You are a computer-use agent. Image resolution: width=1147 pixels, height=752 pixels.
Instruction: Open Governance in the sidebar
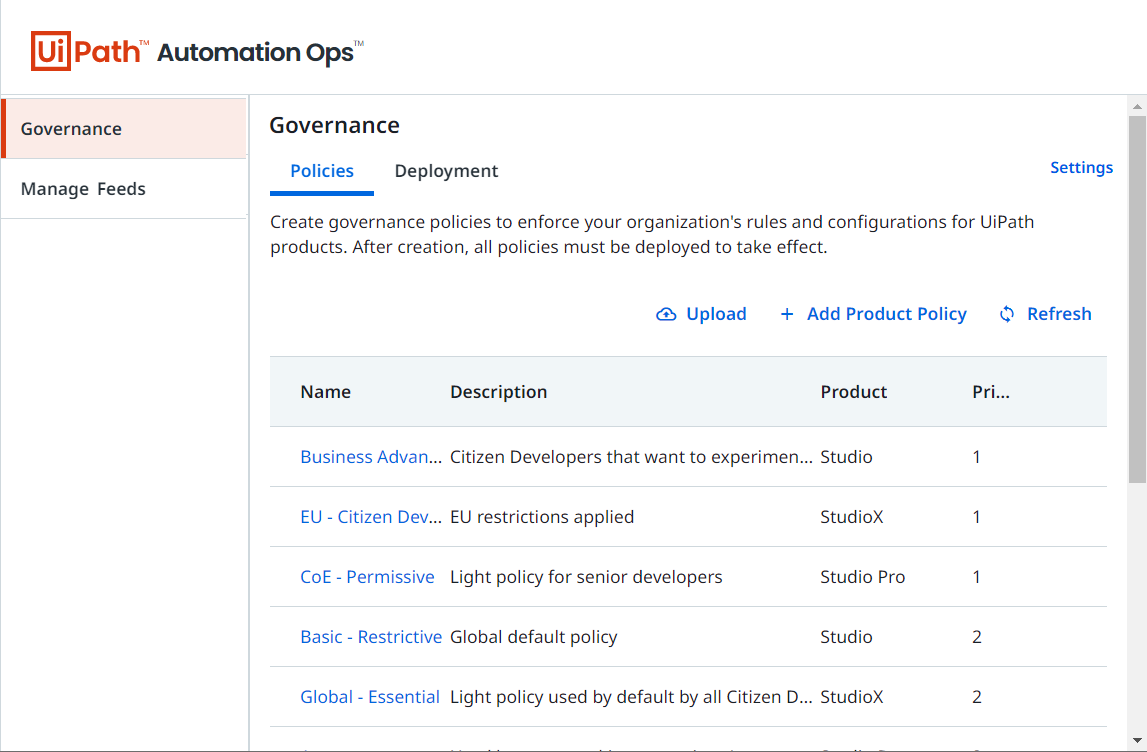pyautogui.click(x=124, y=129)
